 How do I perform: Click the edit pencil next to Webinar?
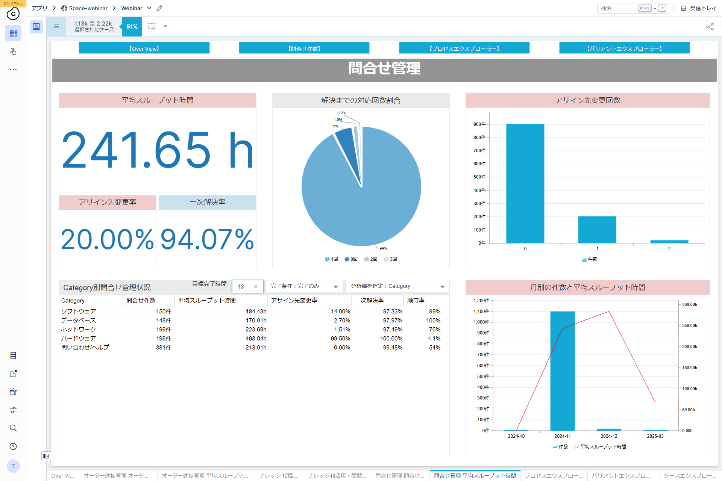point(159,8)
